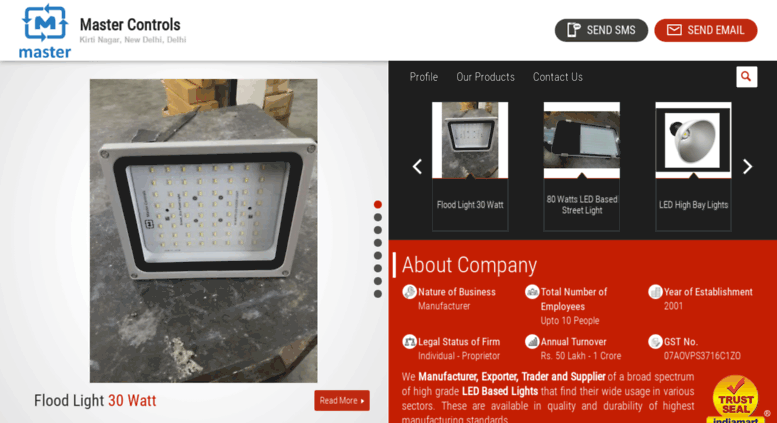Click the Year of Establishment icon
Viewport: 777px width, 423px height.
point(655,292)
